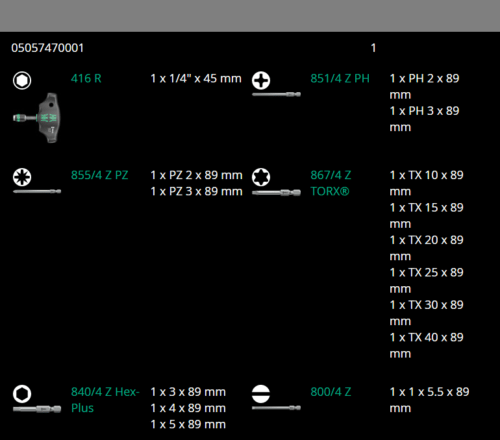This screenshot has width=500, height=440.
Task: Open the 867/4 Z TORX product link
Action: tap(331, 183)
